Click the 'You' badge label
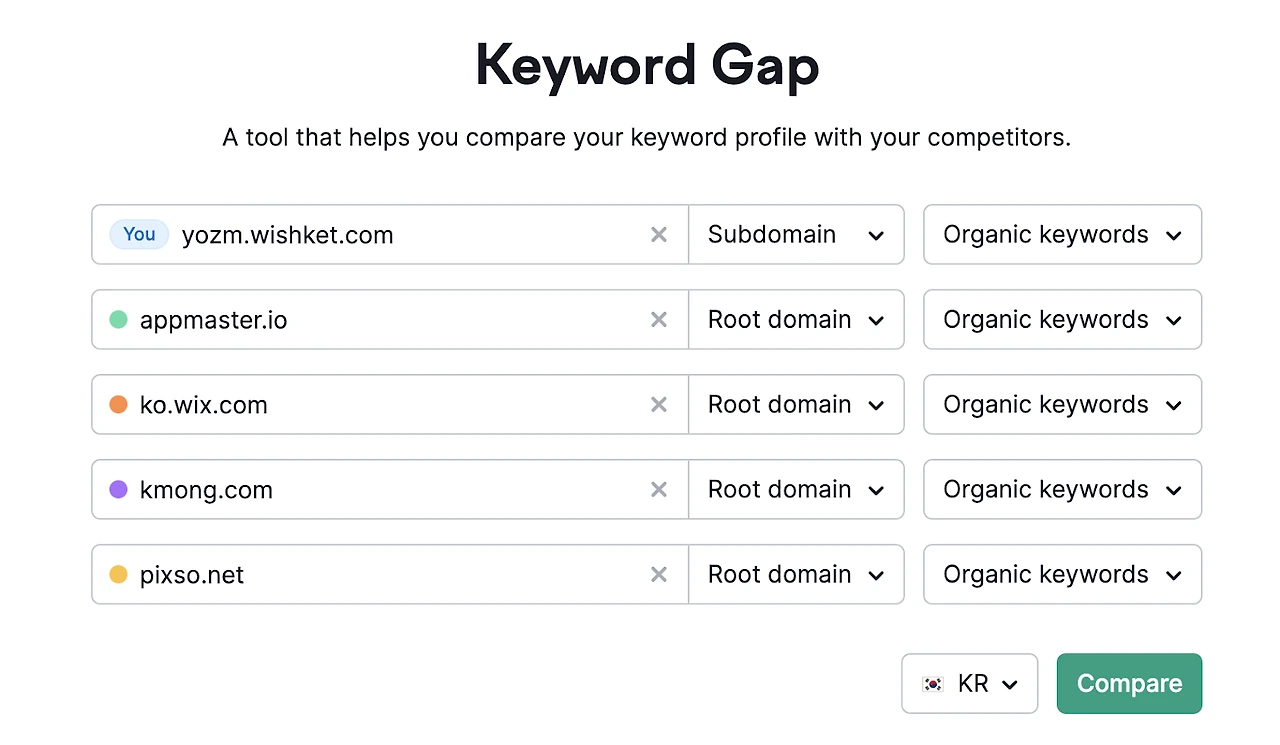The height and width of the screenshot is (745, 1280). [x=139, y=235]
